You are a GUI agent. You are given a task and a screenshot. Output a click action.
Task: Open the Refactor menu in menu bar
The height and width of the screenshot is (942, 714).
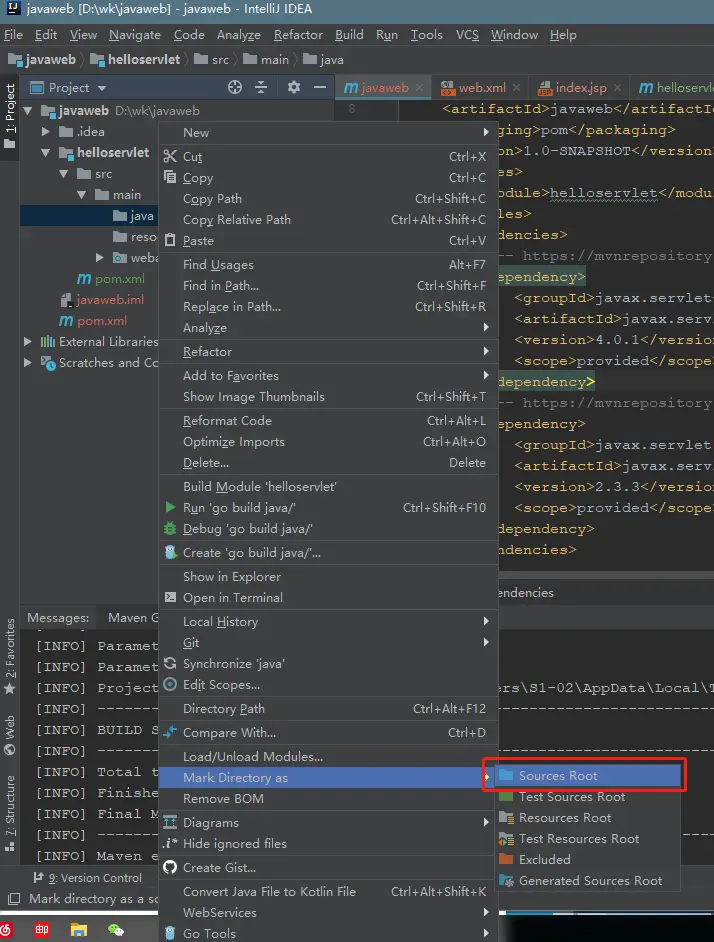pos(298,35)
